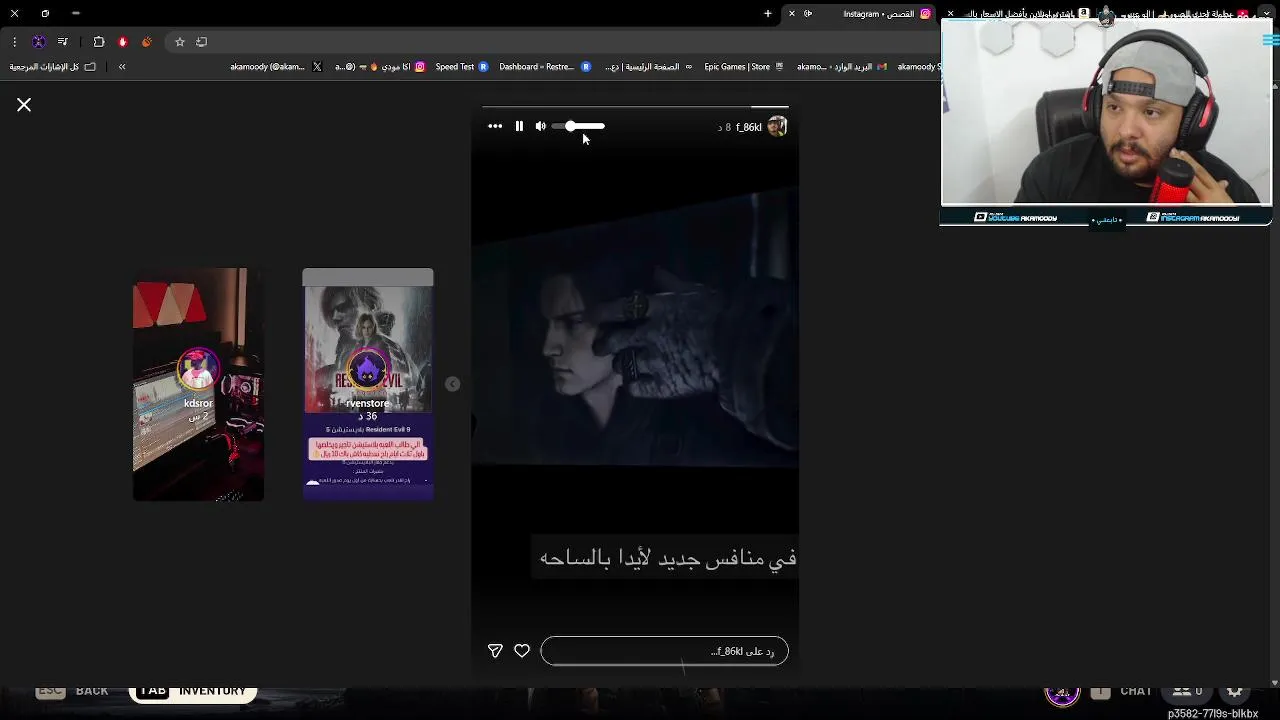Click story progress bar at top

(x=635, y=106)
